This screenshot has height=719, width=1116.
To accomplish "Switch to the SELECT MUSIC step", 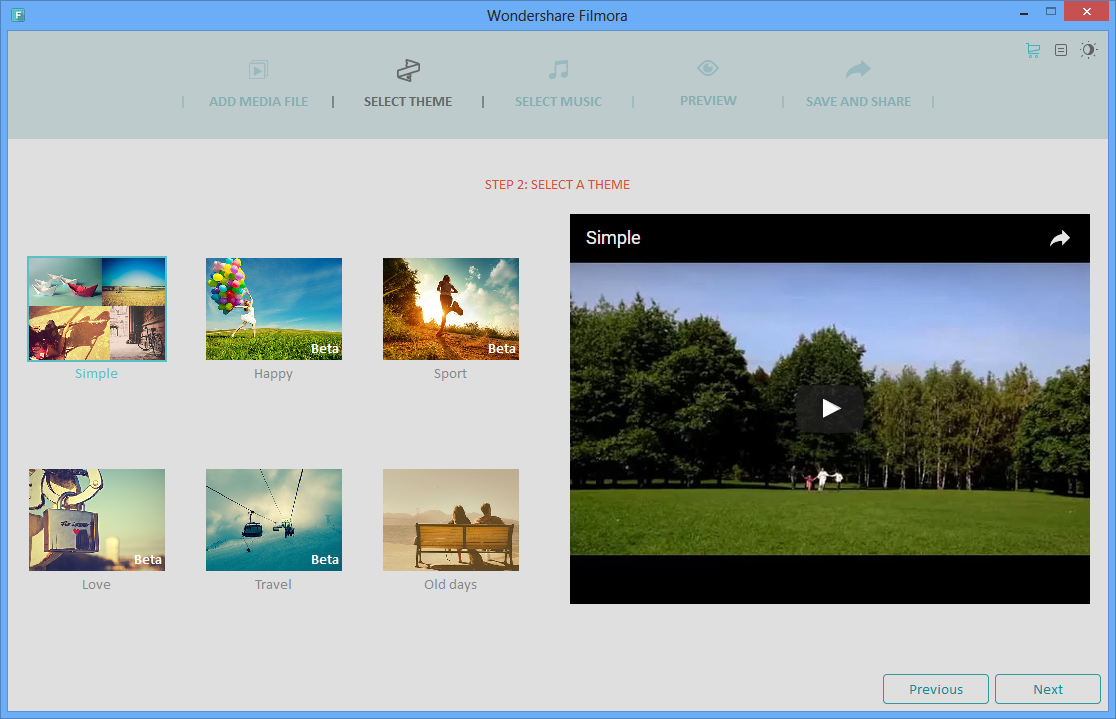I will (x=558, y=101).
